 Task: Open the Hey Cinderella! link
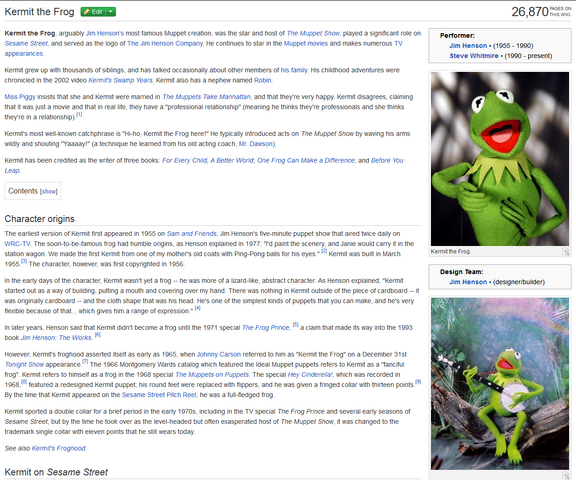pyautogui.click(x=310, y=375)
